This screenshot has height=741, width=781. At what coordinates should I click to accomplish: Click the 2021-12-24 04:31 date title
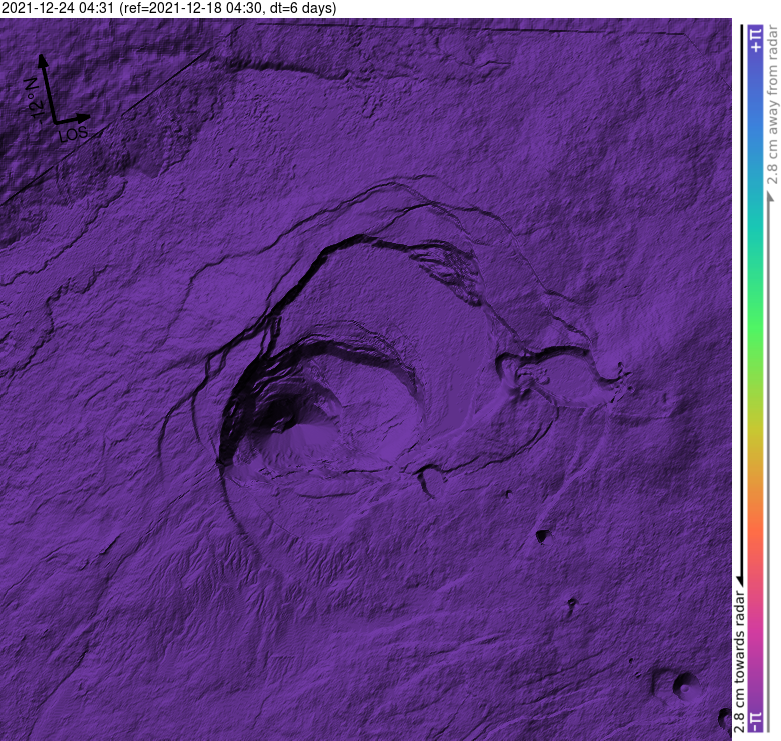[58, 8]
